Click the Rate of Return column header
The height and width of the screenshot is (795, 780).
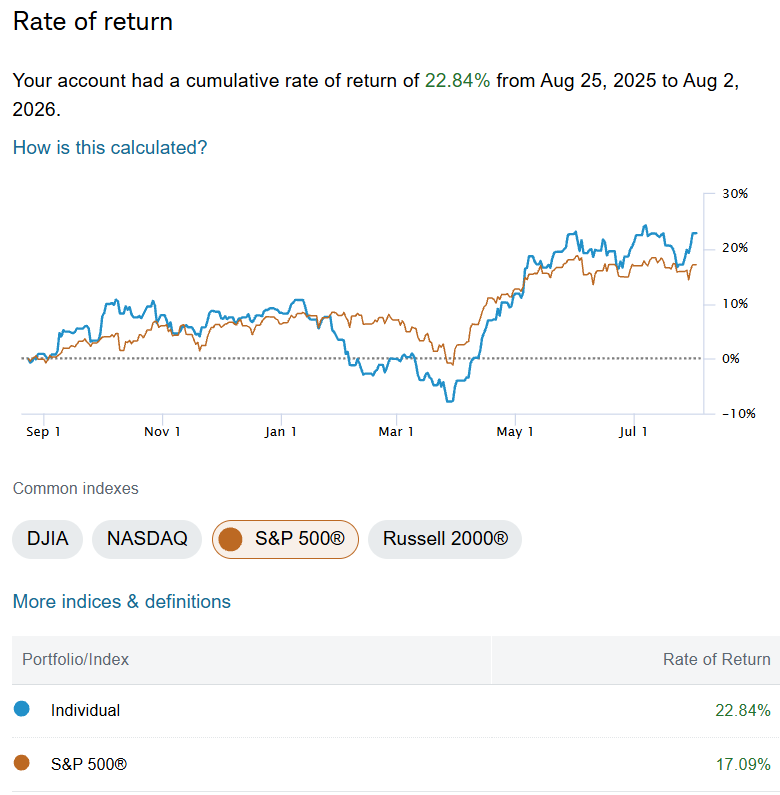(x=717, y=659)
